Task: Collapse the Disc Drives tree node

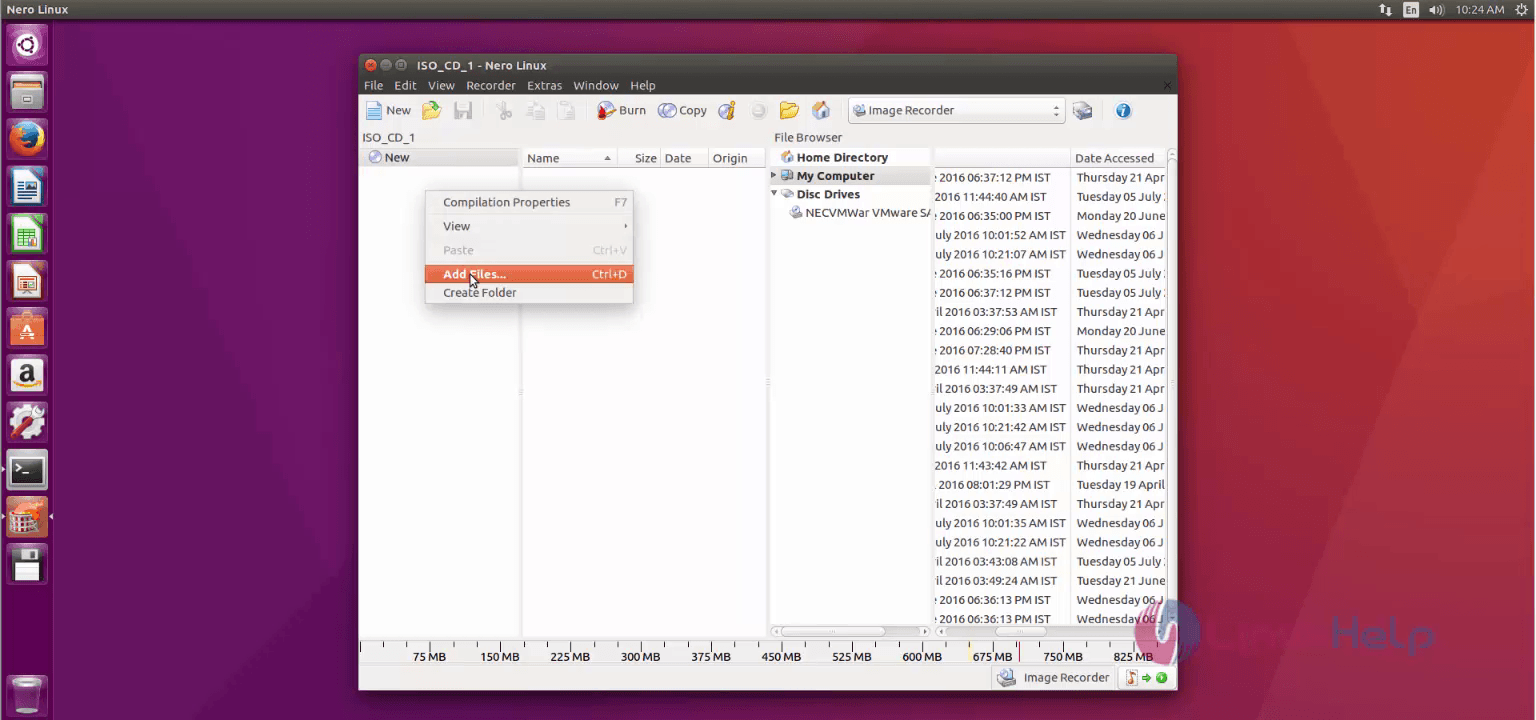Action: coord(773,193)
